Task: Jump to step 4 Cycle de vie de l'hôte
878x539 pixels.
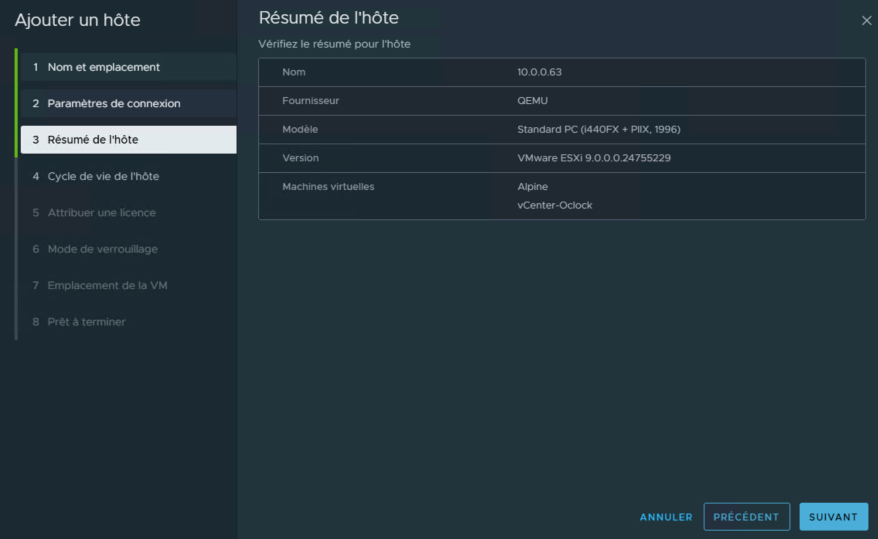Action: pos(103,176)
